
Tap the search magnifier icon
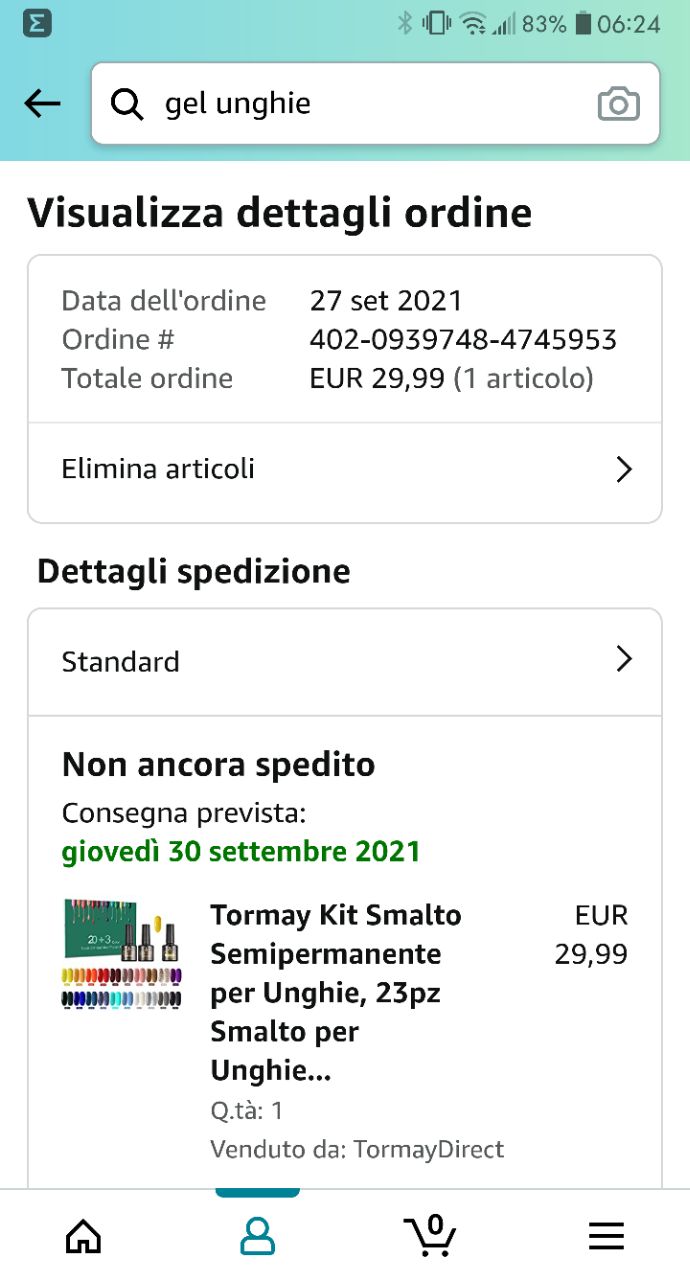[127, 104]
